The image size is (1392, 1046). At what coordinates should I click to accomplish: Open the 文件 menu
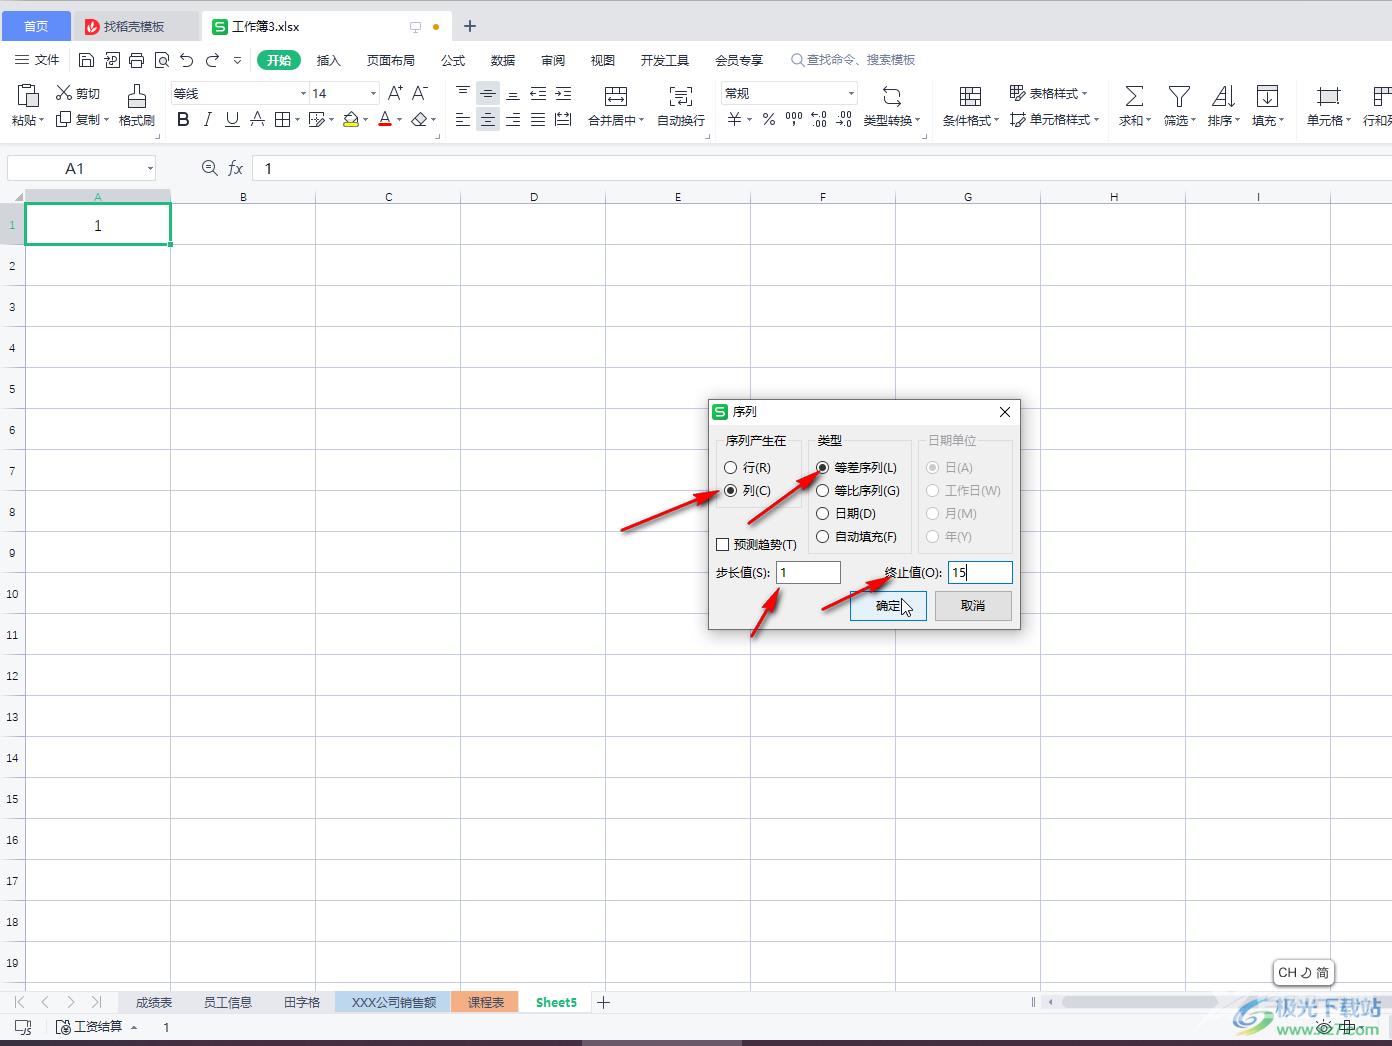tap(37, 60)
